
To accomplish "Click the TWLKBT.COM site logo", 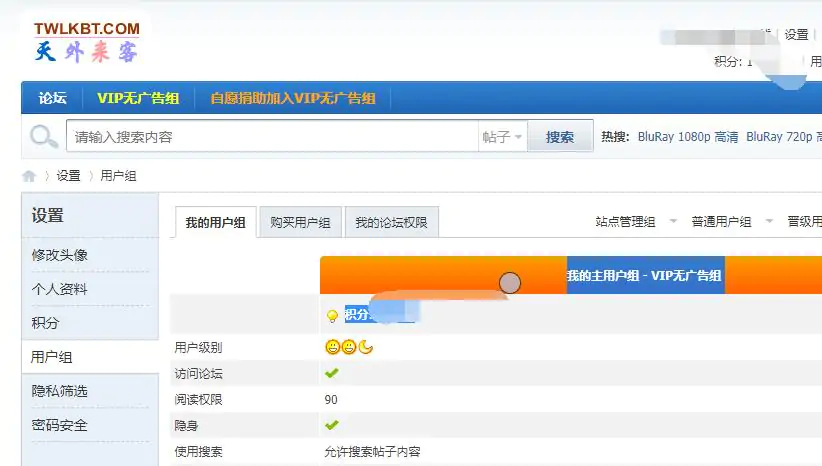I will [87, 42].
